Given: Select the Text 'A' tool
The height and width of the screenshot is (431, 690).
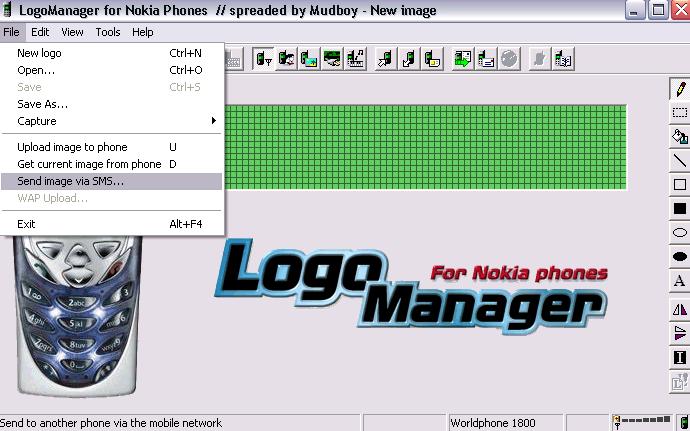Looking at the screenshot, I should [x=680, y=280].
